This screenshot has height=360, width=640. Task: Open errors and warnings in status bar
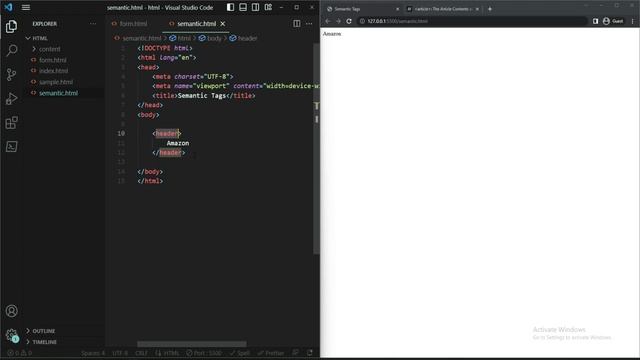(x=20, y=353)
